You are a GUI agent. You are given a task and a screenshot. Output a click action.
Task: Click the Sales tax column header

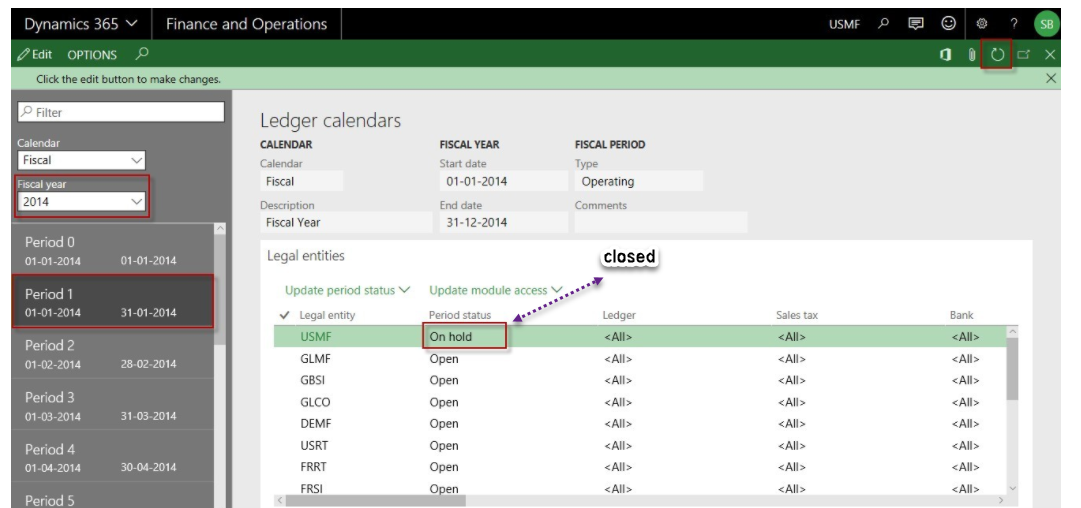click(797, 315)
